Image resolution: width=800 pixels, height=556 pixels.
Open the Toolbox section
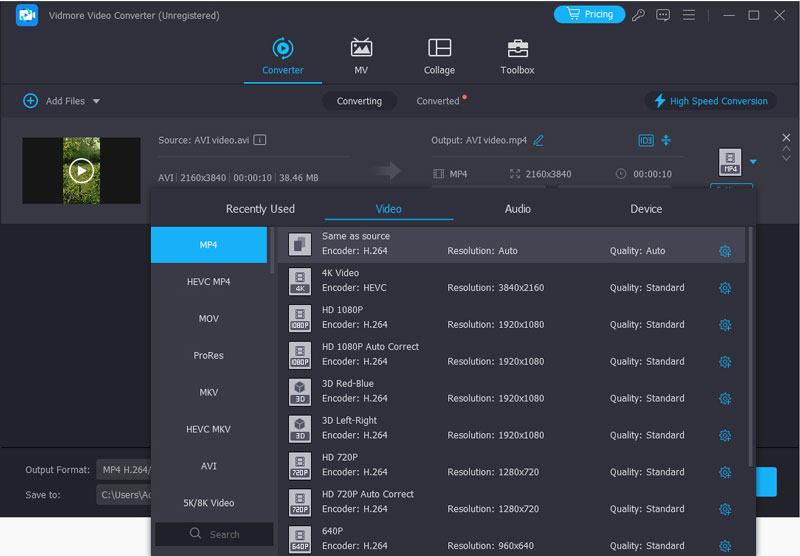pyautogui.click(x=517, y=56)
